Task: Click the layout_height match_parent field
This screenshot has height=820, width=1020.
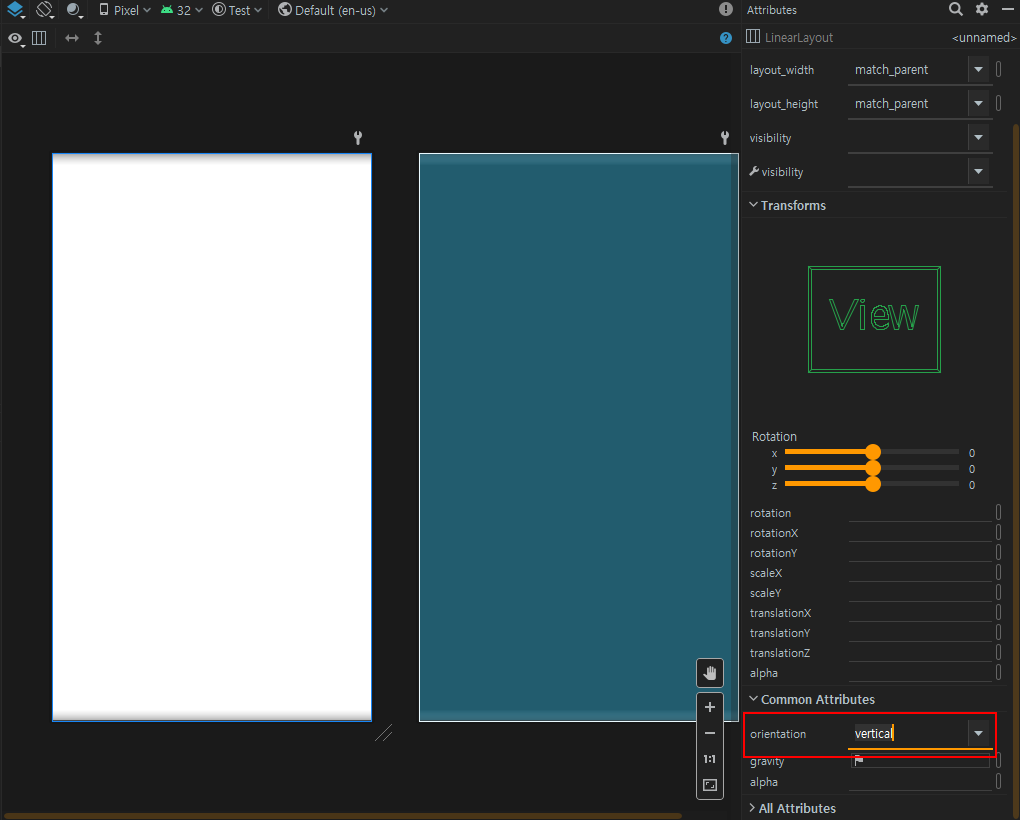Action: pyautogui.click(x=908, y=103)
